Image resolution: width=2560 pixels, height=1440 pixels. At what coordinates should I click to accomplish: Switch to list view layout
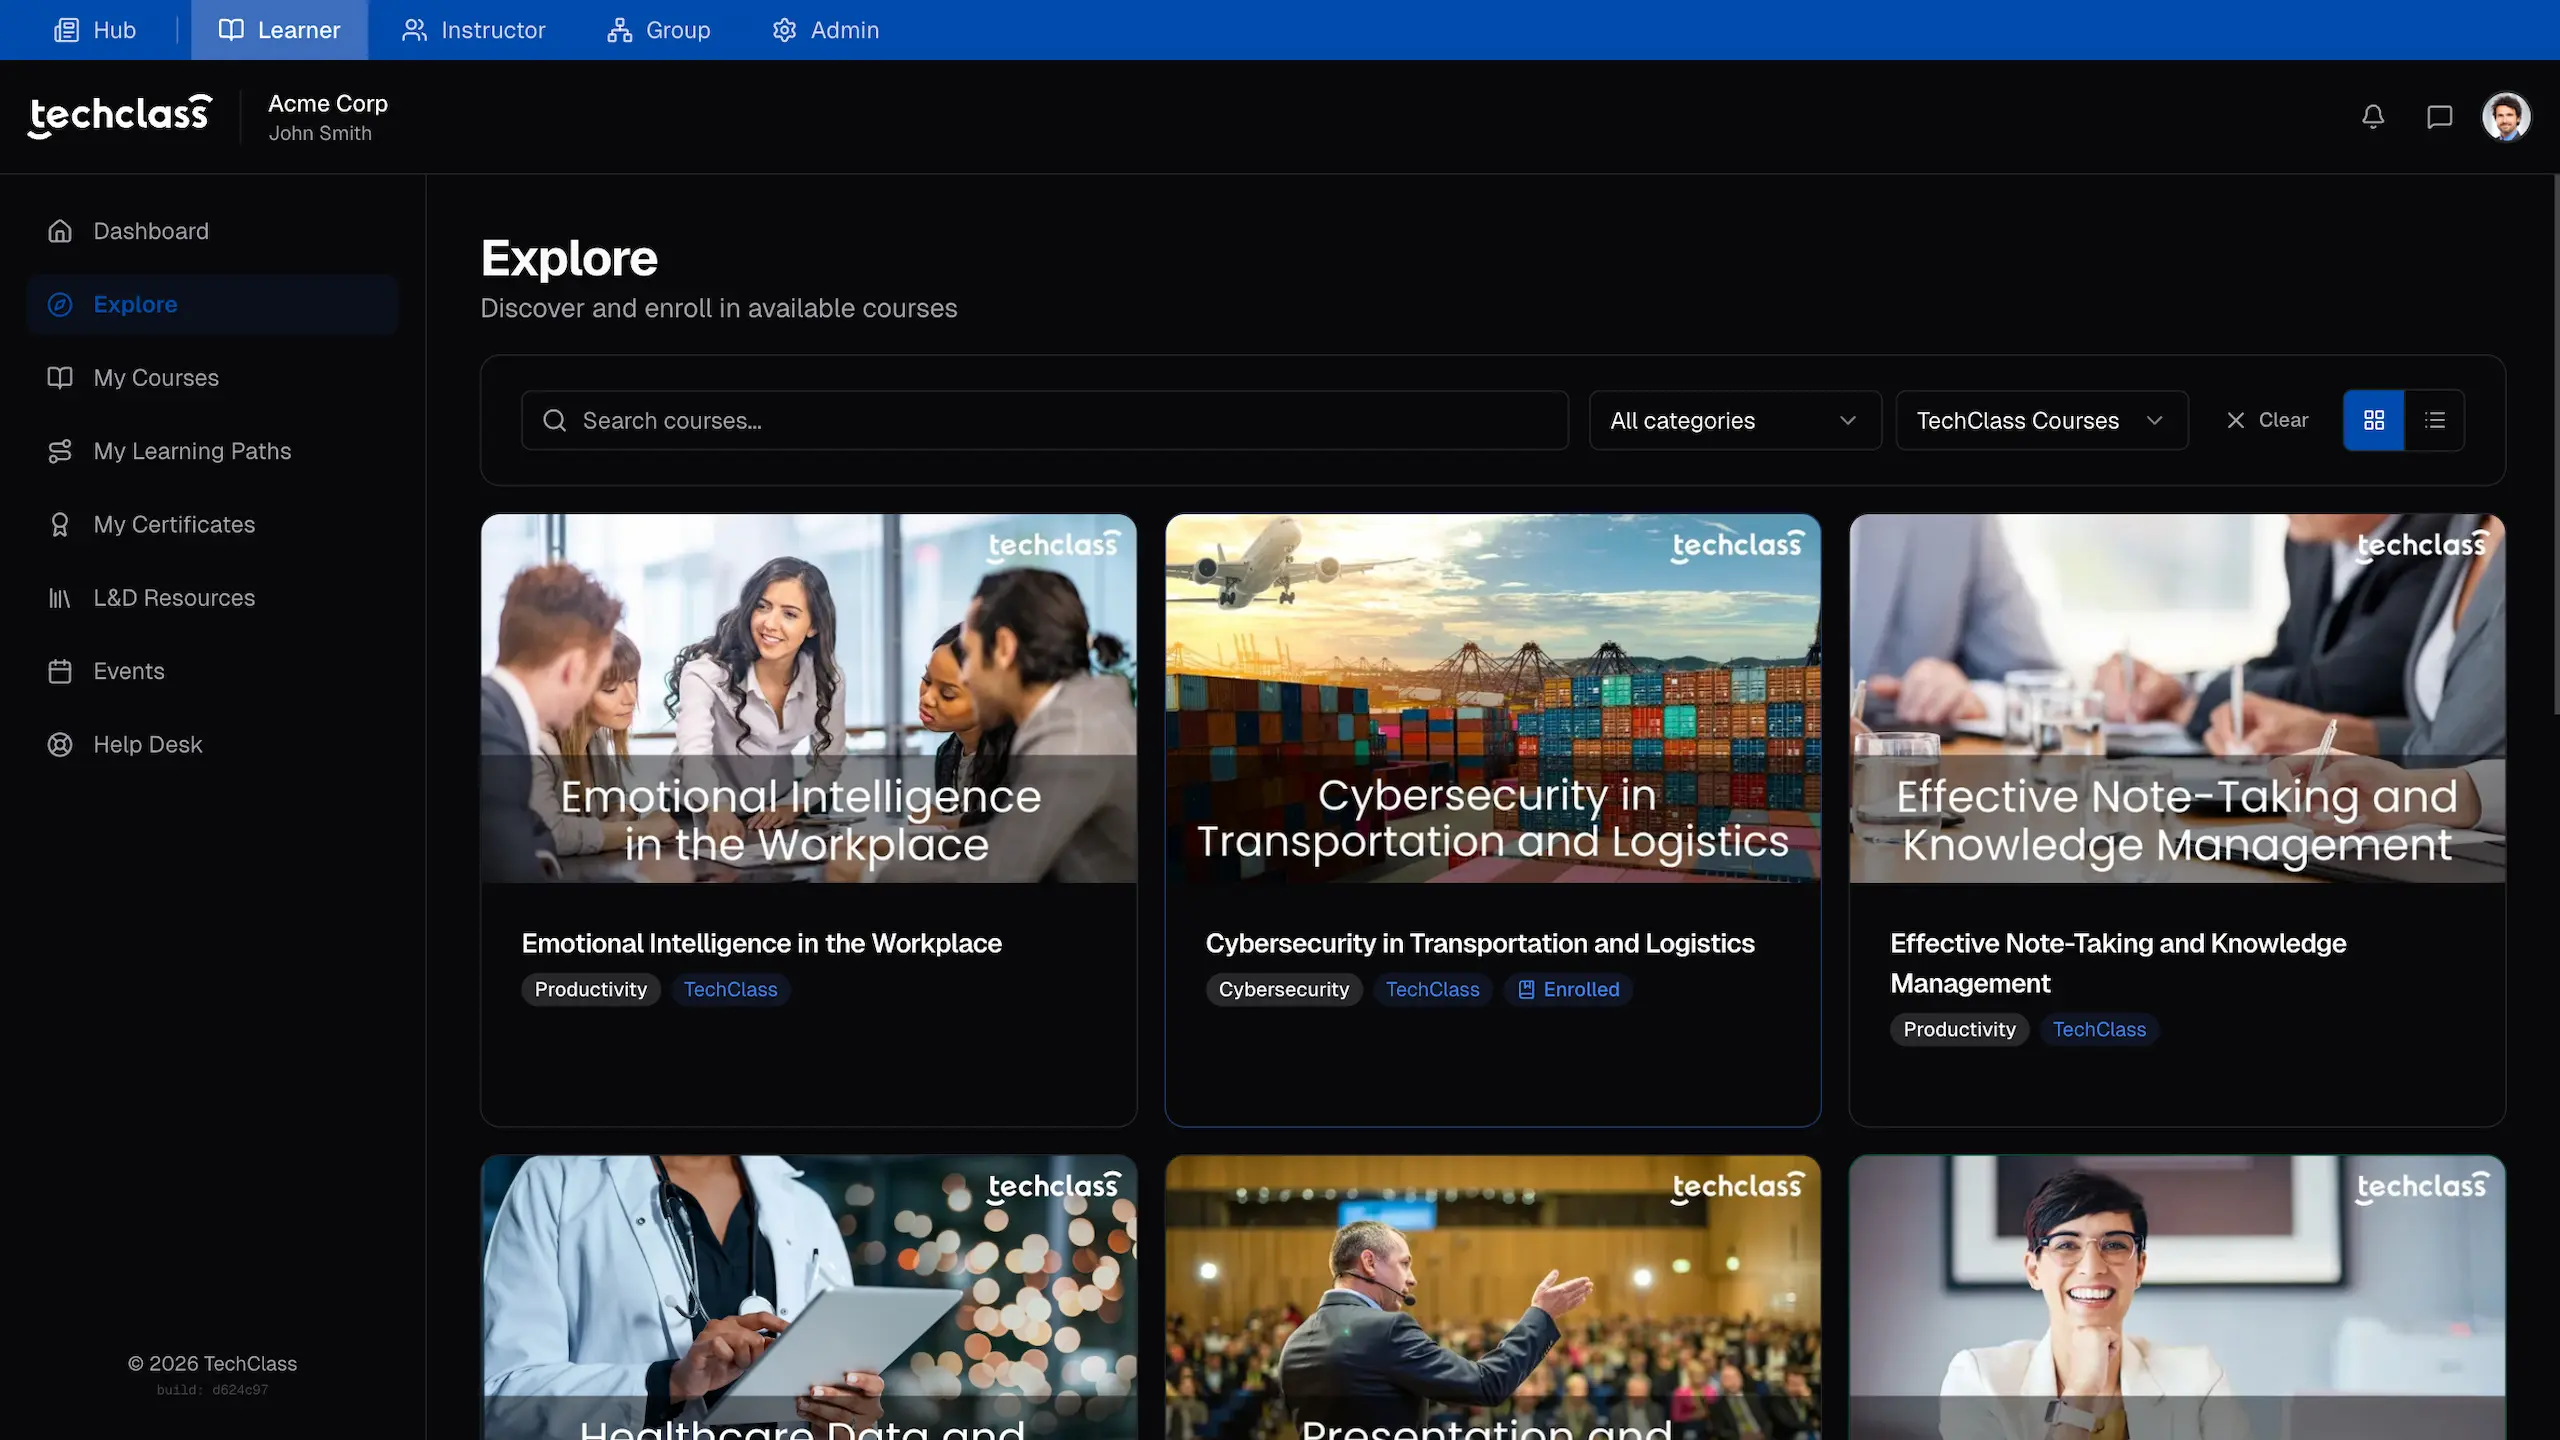click(2435, 421)
